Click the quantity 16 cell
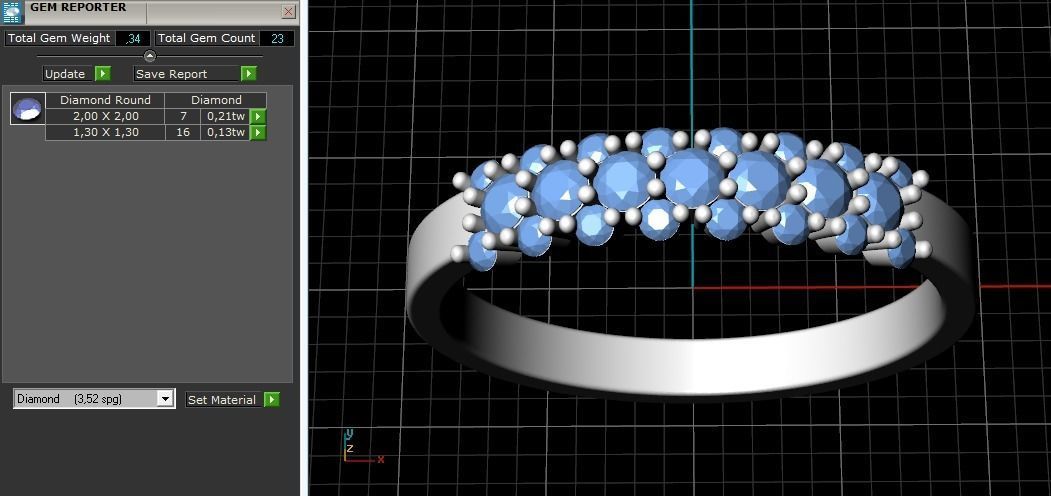Viewport: 1051px width, 496px height. pyautogui.click(x=183, y=132)
